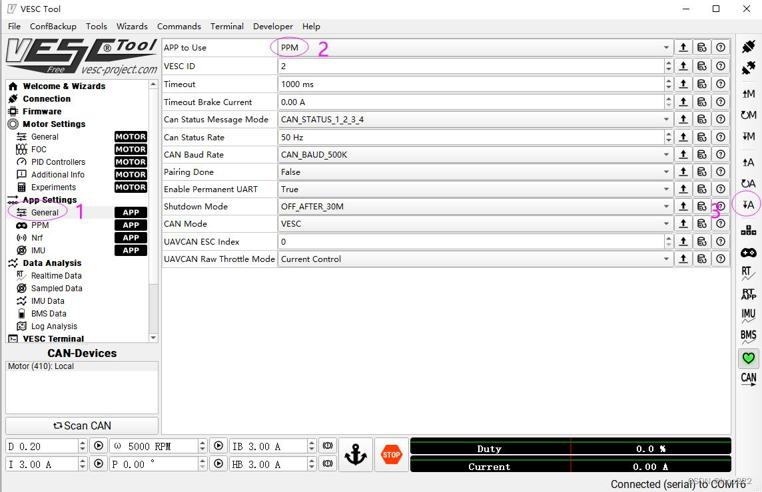Image resolution: width=762 pixels, height=492 pixels.
Task: Open the Tools menu
Action: coord(96,26)
